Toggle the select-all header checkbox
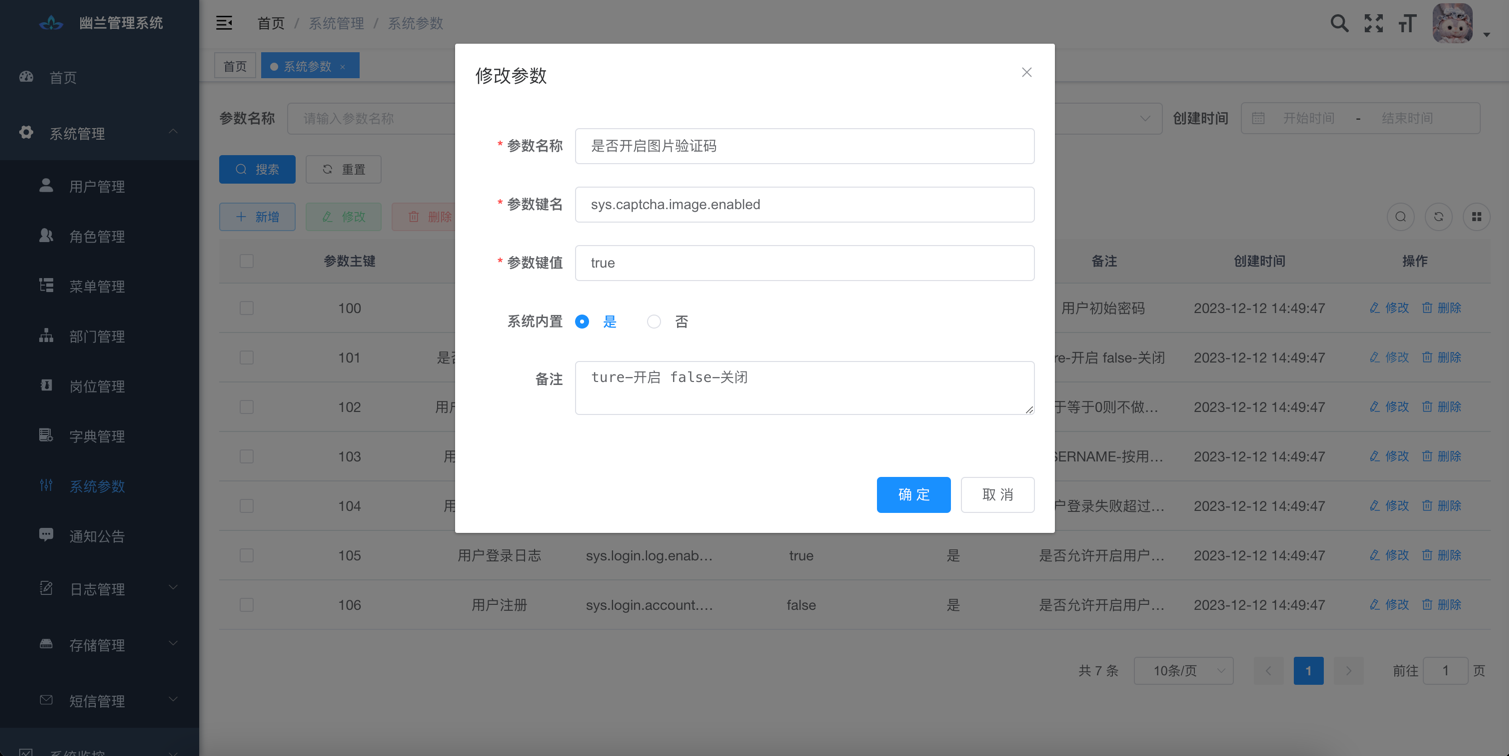This screenshot has height=756, width=1509. (x=247, y=261)
